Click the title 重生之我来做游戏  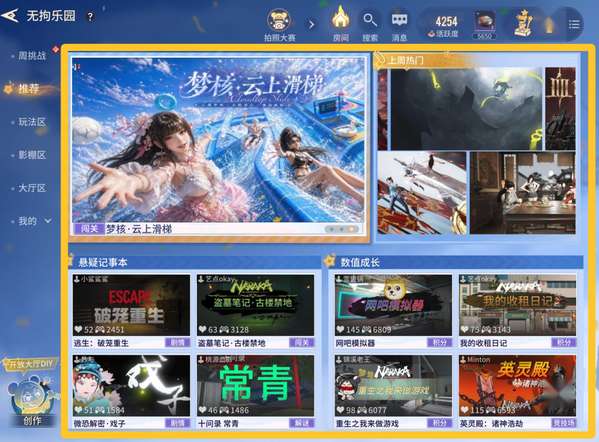367,423
